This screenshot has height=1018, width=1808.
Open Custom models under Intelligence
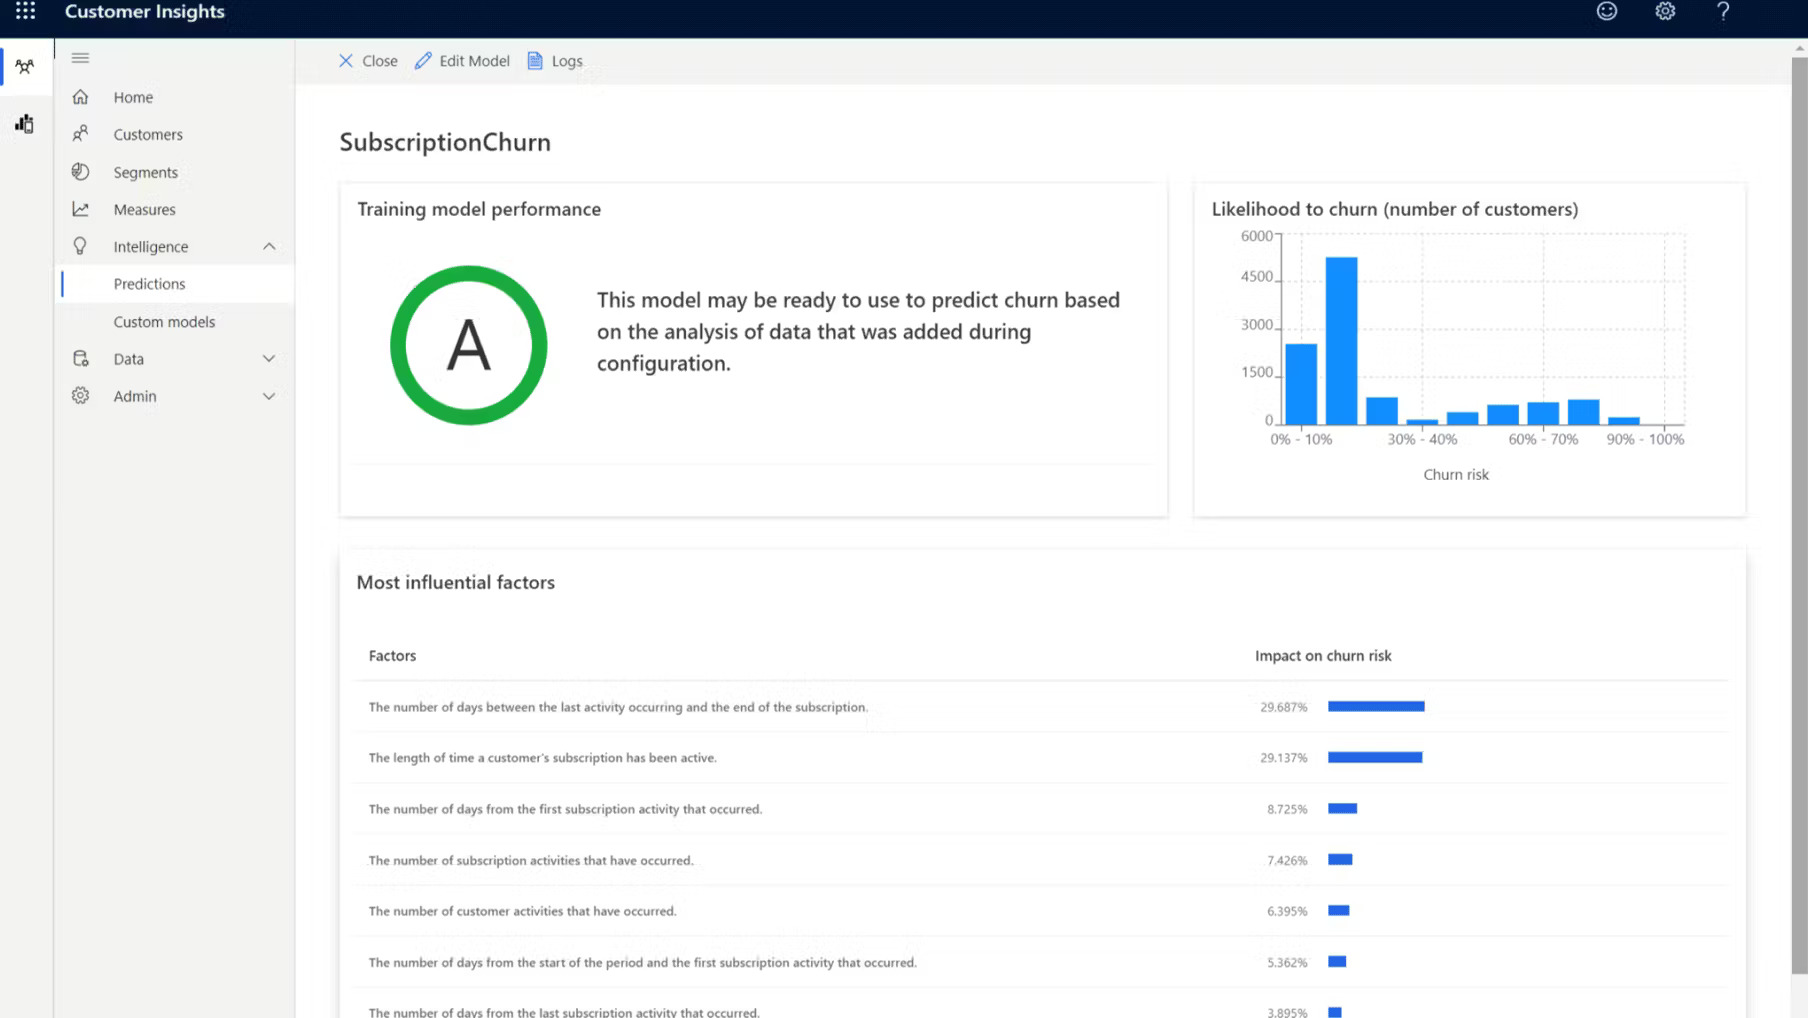[x=164, y=321]
